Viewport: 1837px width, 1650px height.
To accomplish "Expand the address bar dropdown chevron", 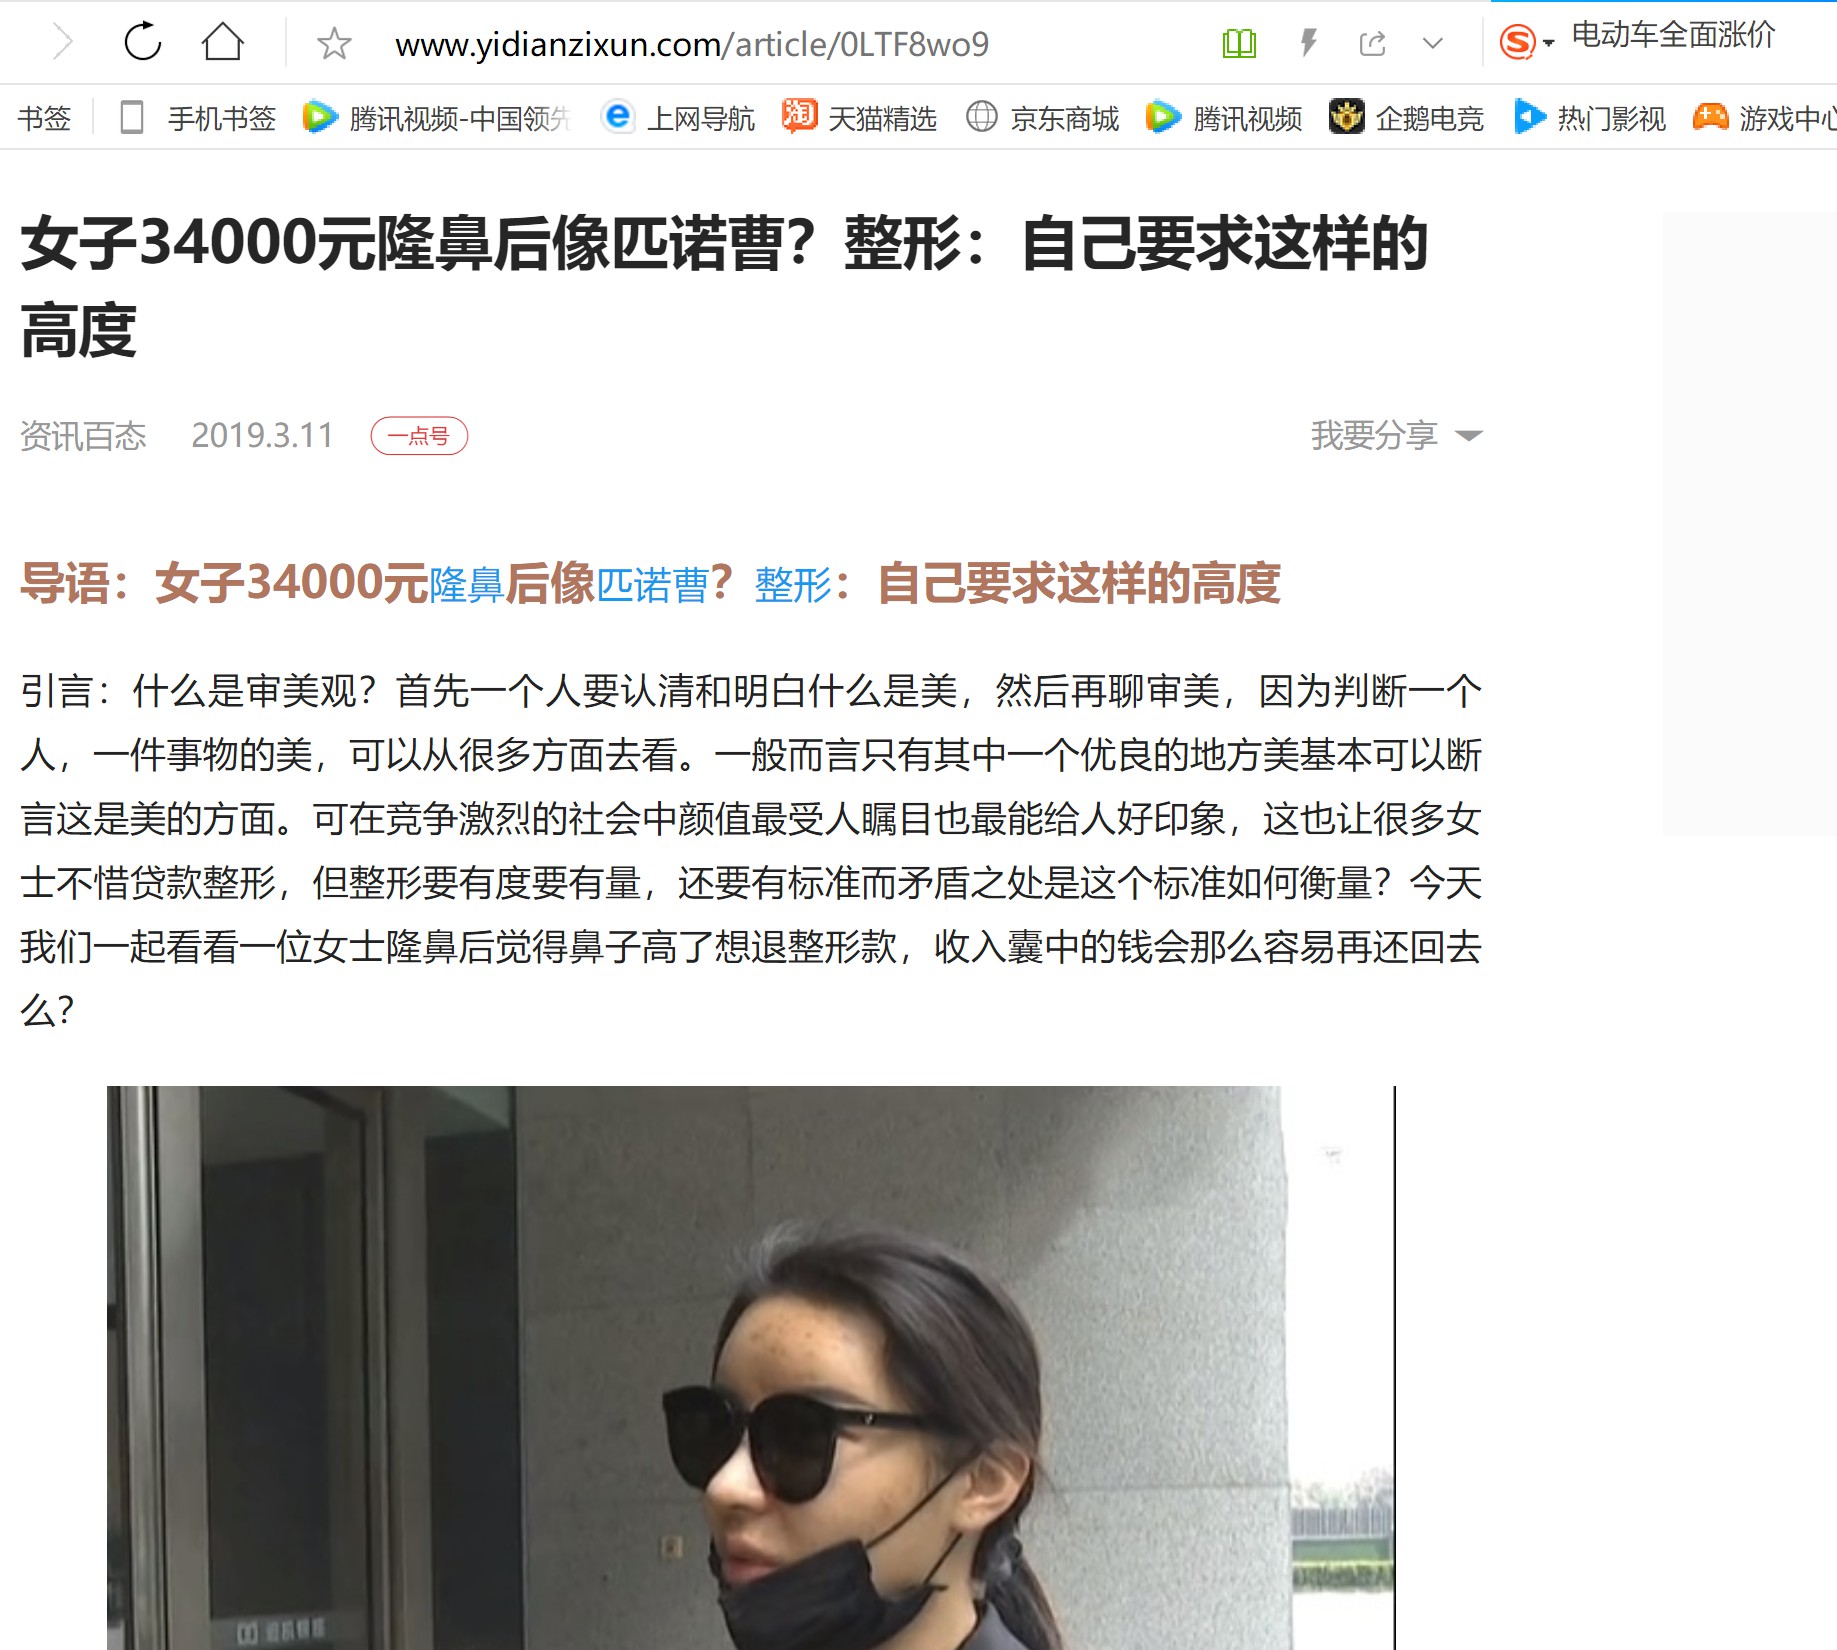I will [x=1433, y=43].
